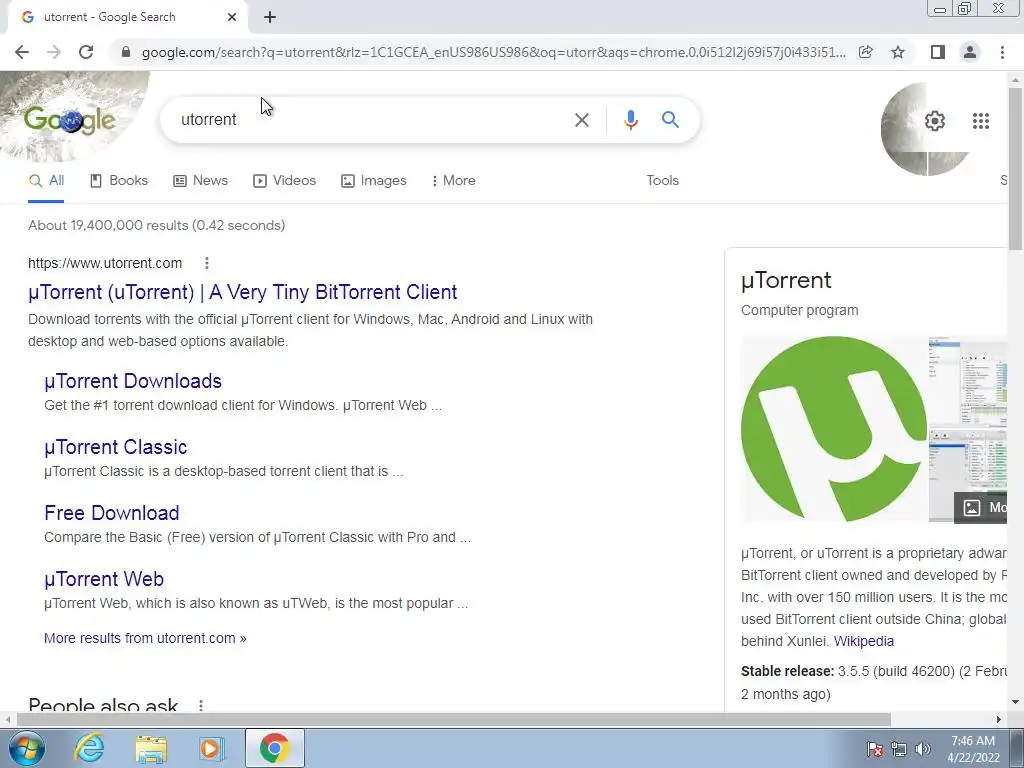Submit search with magnifier icon

point(670,120)
